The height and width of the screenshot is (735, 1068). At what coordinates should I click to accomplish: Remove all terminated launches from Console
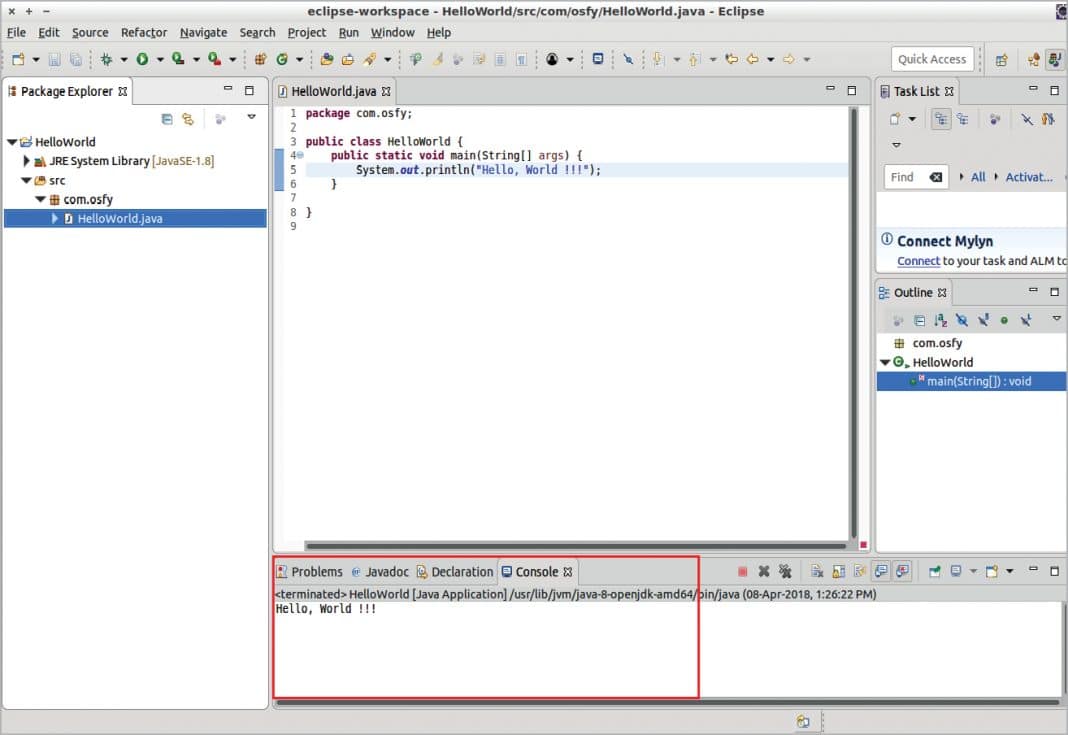tap(787, 570)
